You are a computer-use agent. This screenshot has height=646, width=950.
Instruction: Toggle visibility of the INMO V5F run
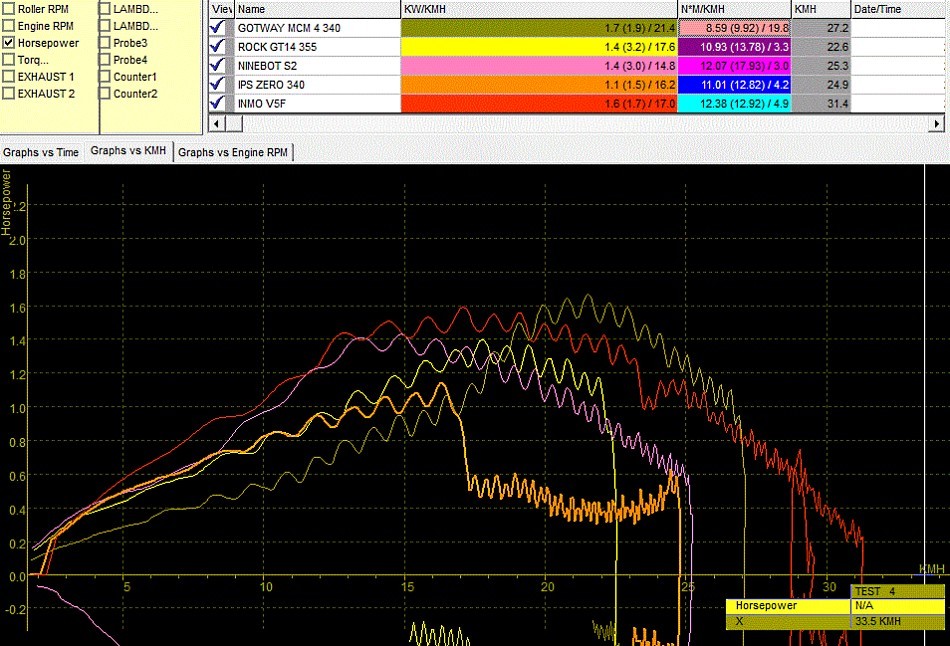[219, 104]
